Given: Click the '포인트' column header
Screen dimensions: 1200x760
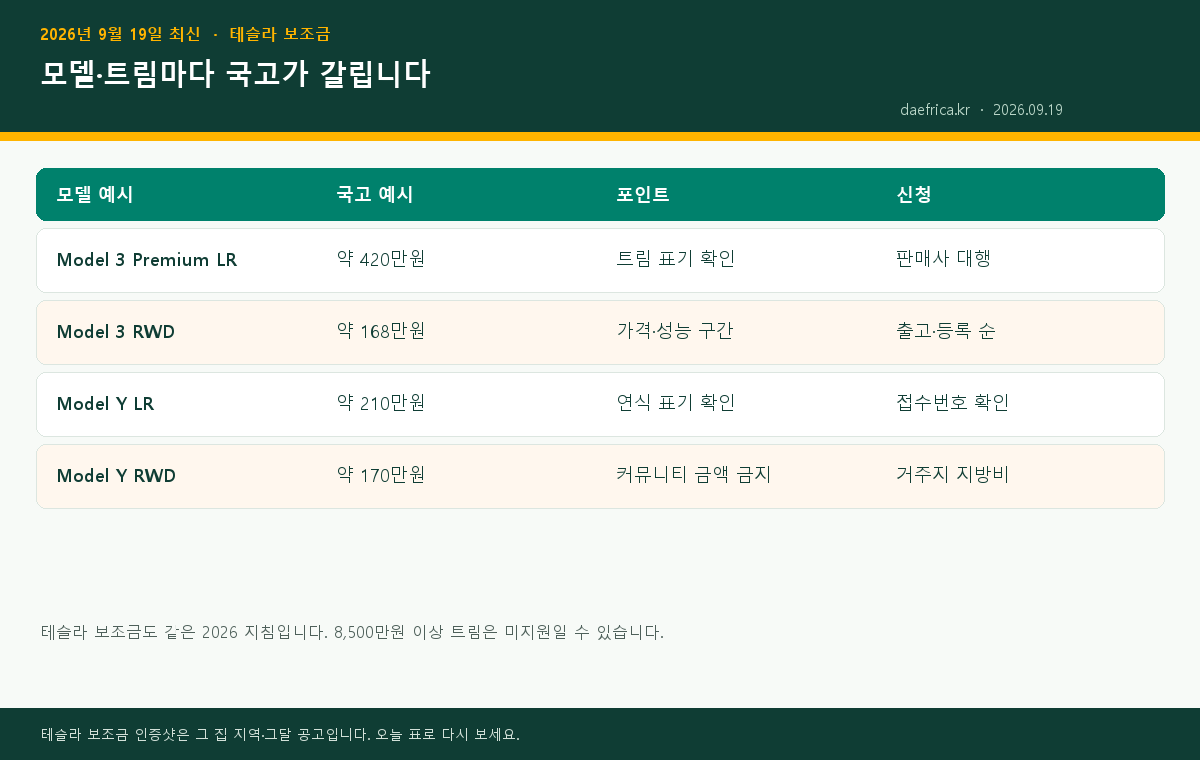Looking at the screenshot, I should tap(643, 195).
